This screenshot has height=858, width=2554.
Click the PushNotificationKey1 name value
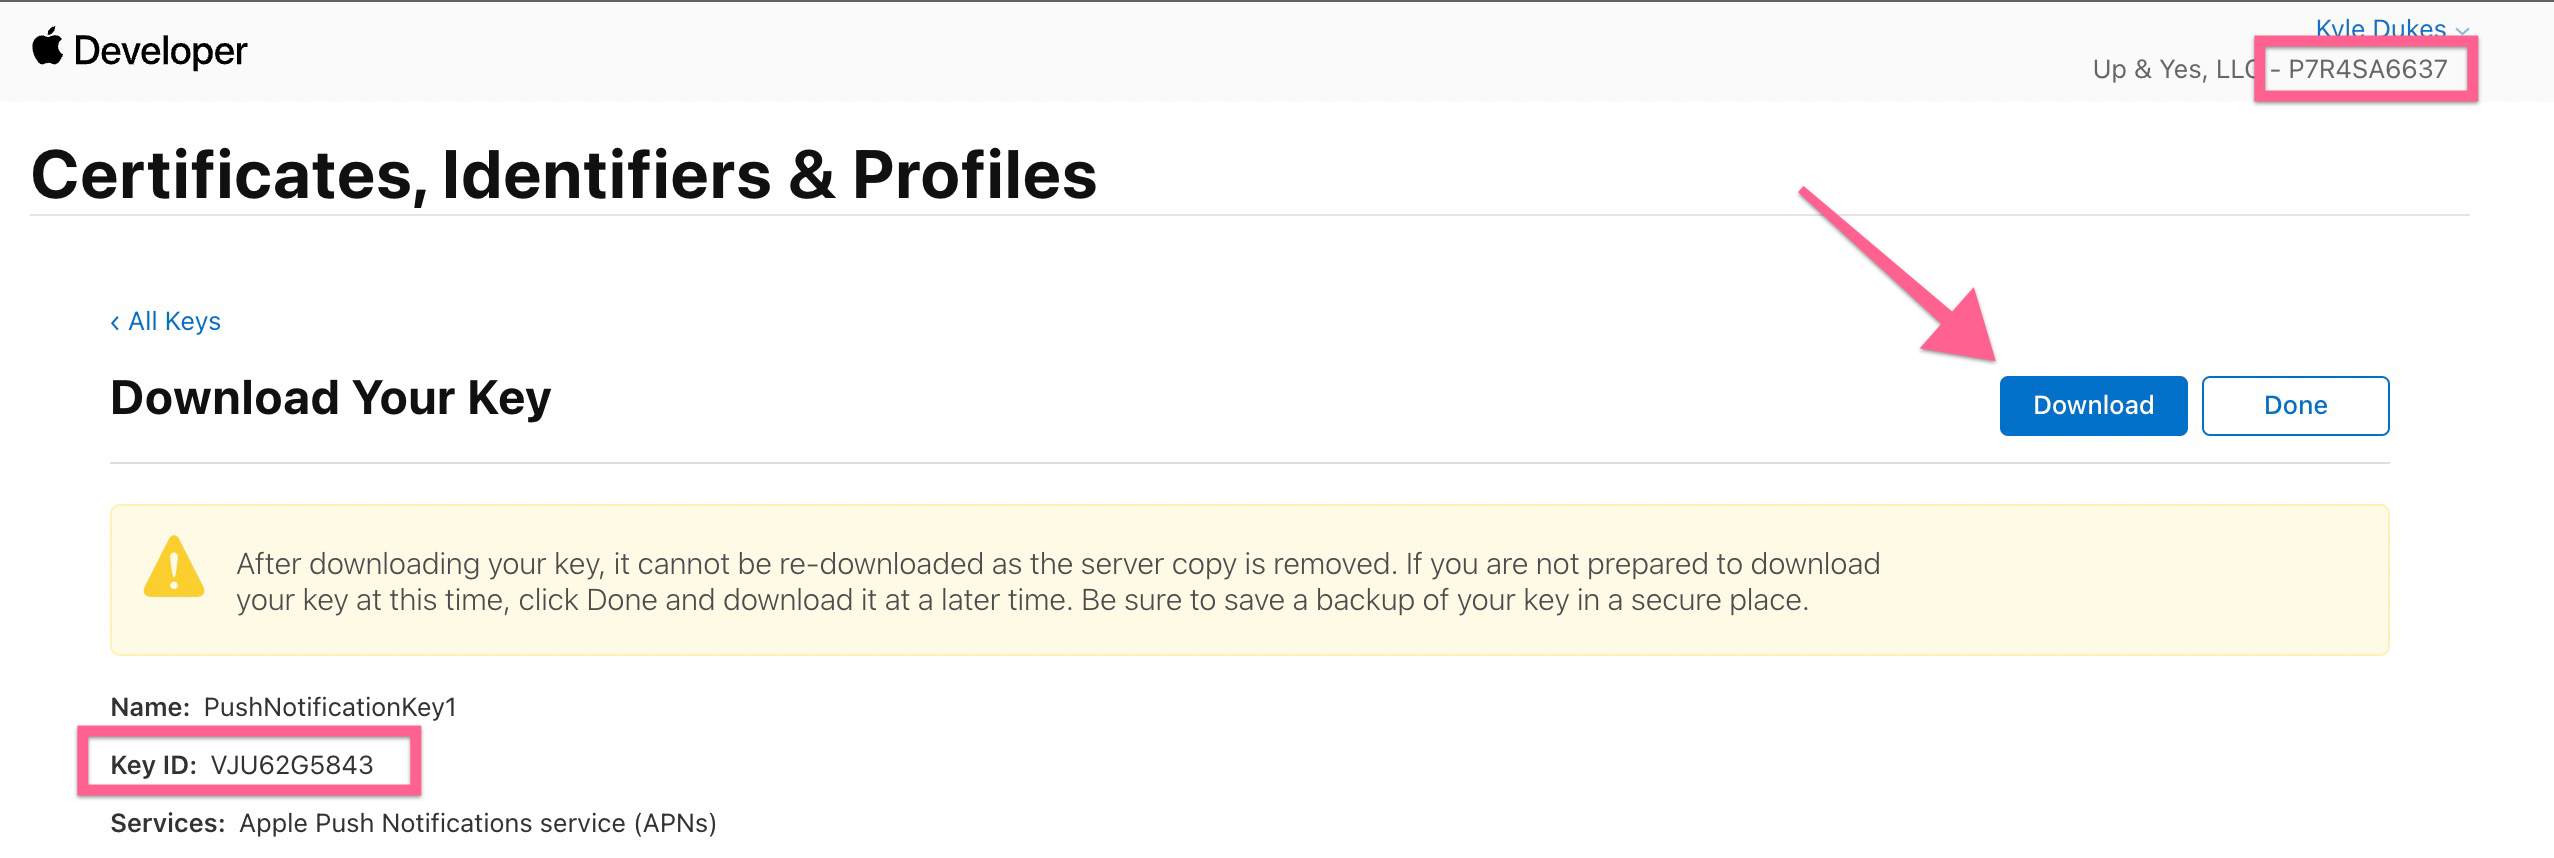[330, 707]
